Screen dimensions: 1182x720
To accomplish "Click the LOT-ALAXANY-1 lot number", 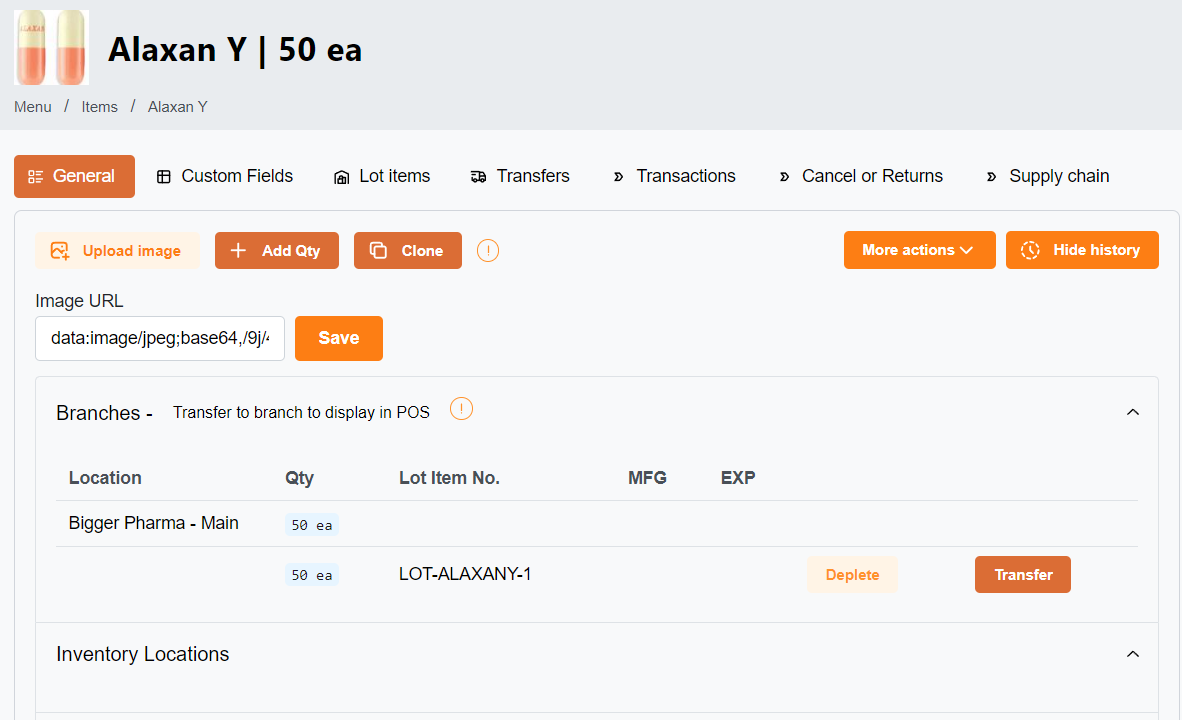I will coord(465,574).
